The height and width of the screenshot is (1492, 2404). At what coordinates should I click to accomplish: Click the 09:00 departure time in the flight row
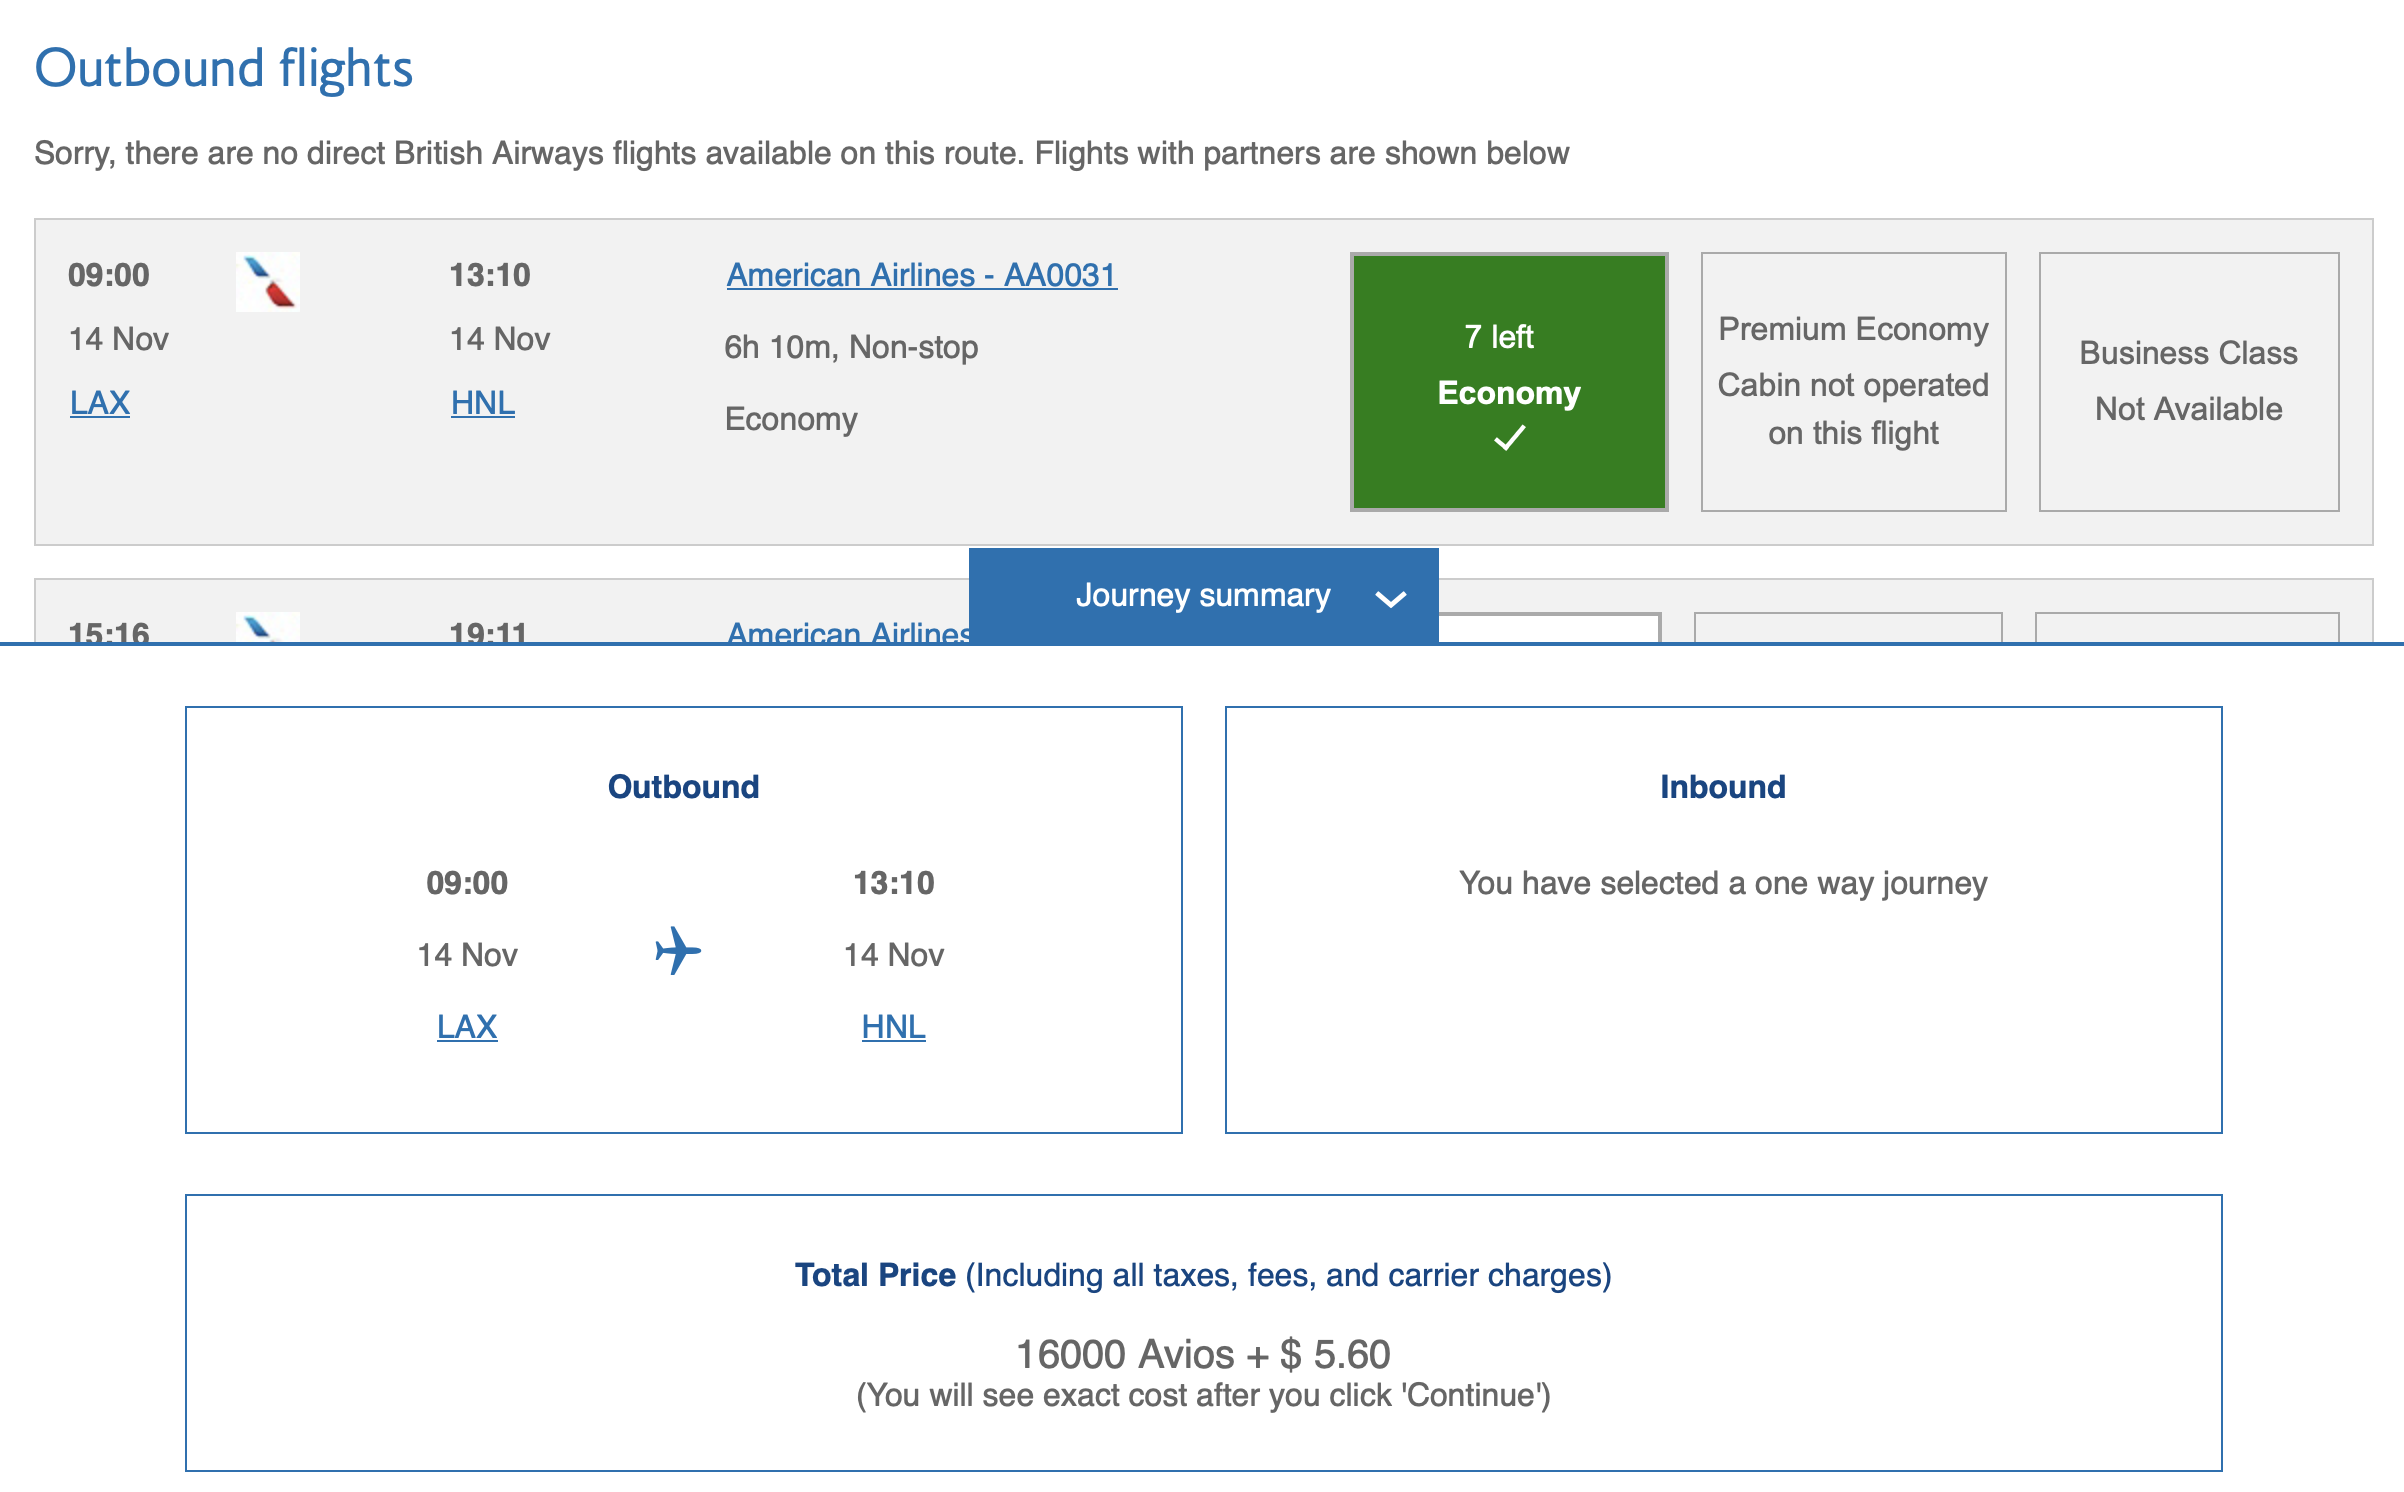tap(109, 275)
